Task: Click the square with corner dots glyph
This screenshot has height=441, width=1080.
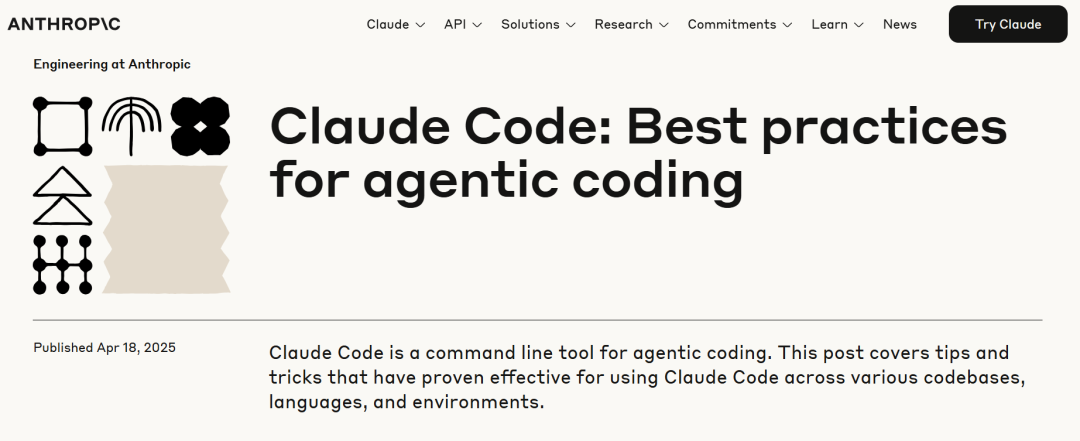Action: pos(63,126)
